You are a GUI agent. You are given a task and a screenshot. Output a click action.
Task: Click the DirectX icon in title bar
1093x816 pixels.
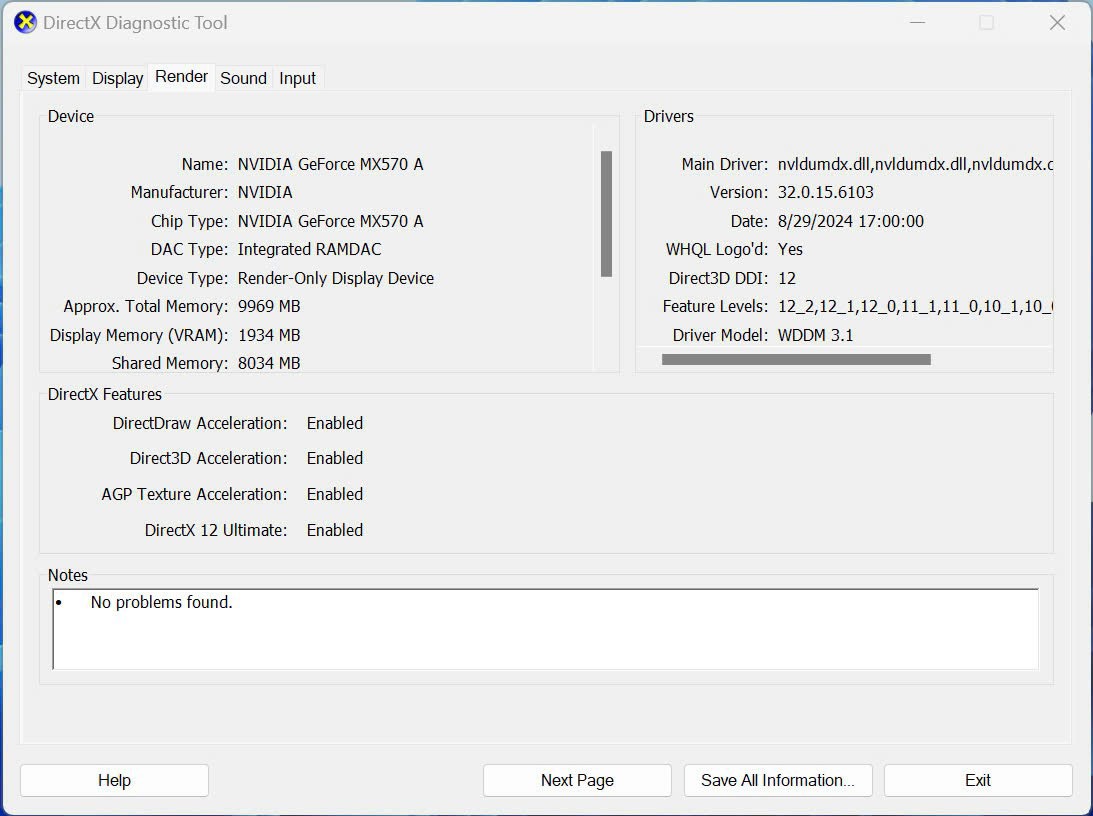(25, 22)
